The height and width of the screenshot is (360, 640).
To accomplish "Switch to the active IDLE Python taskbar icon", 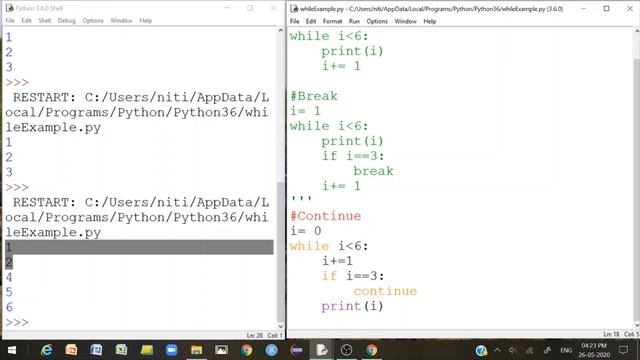I will [322, 350].
